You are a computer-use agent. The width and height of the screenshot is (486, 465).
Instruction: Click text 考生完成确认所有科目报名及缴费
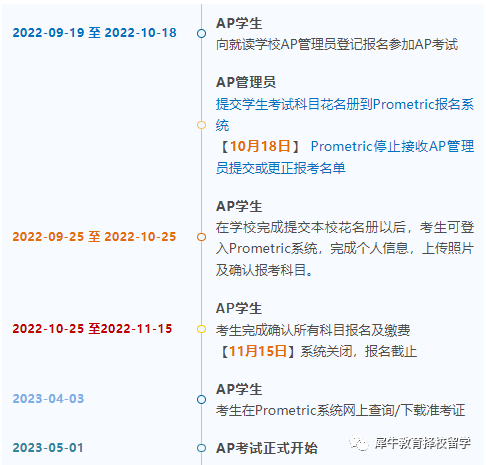(x=313, y=330)
